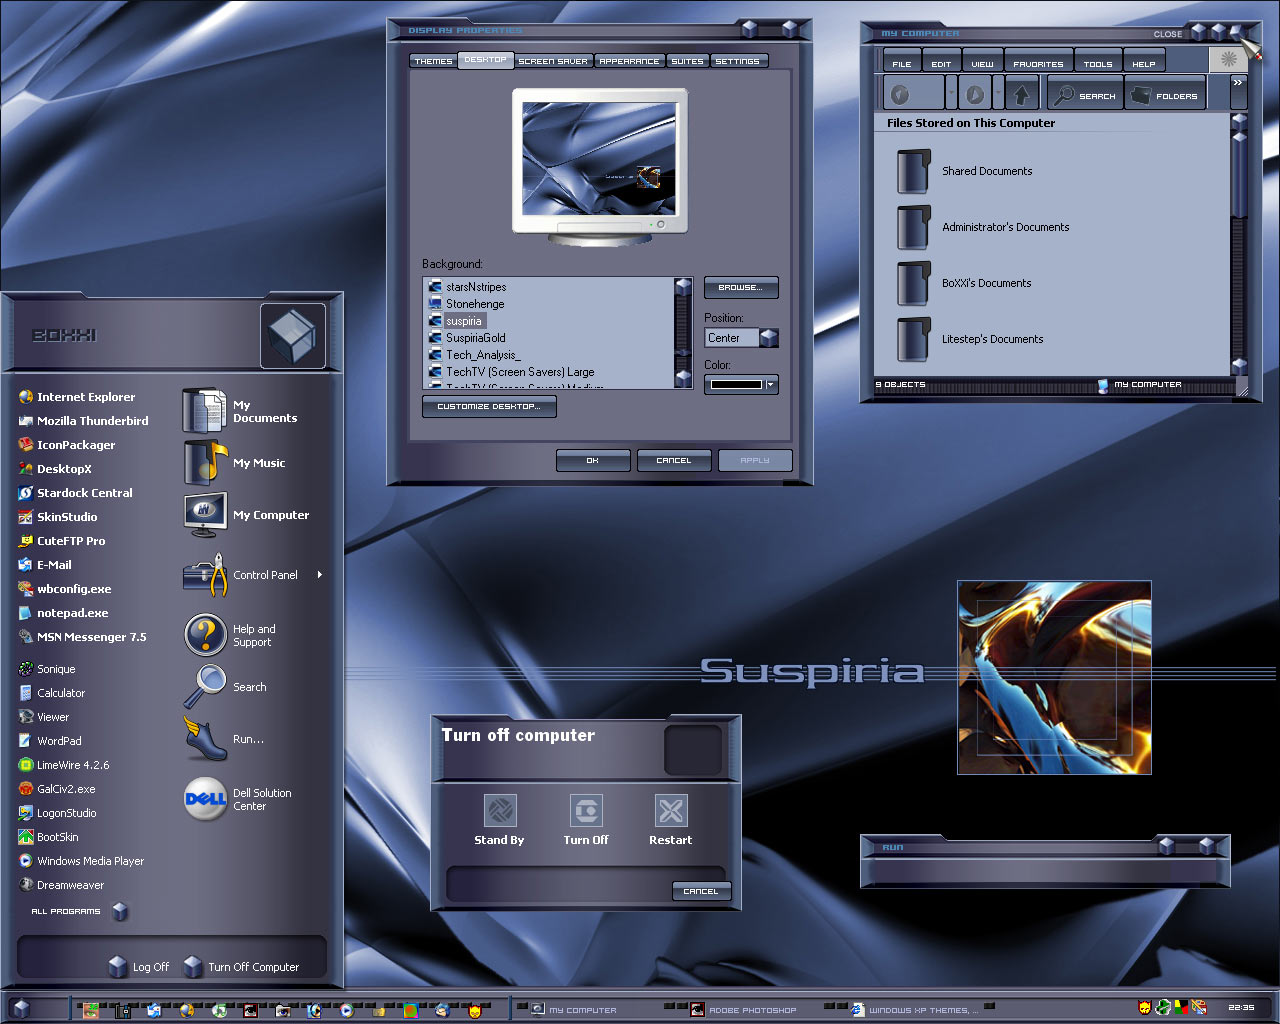This screenshot has height=1024, width=1280.
Task: Click Customize Desktop... button
Action: [489, 407]
